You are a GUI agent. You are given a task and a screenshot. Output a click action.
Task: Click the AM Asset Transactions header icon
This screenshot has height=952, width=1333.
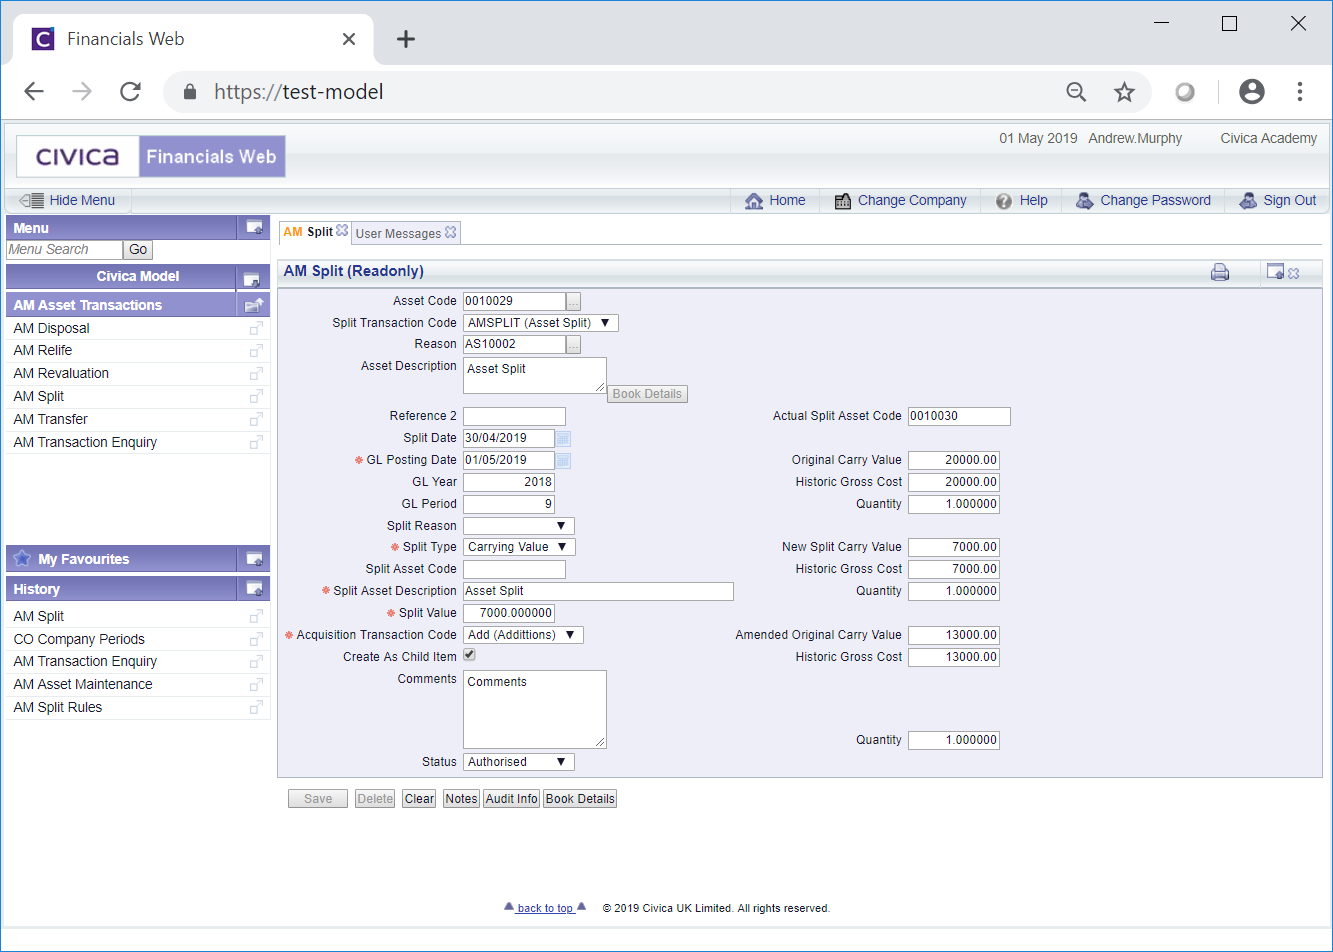pos(254,305)
